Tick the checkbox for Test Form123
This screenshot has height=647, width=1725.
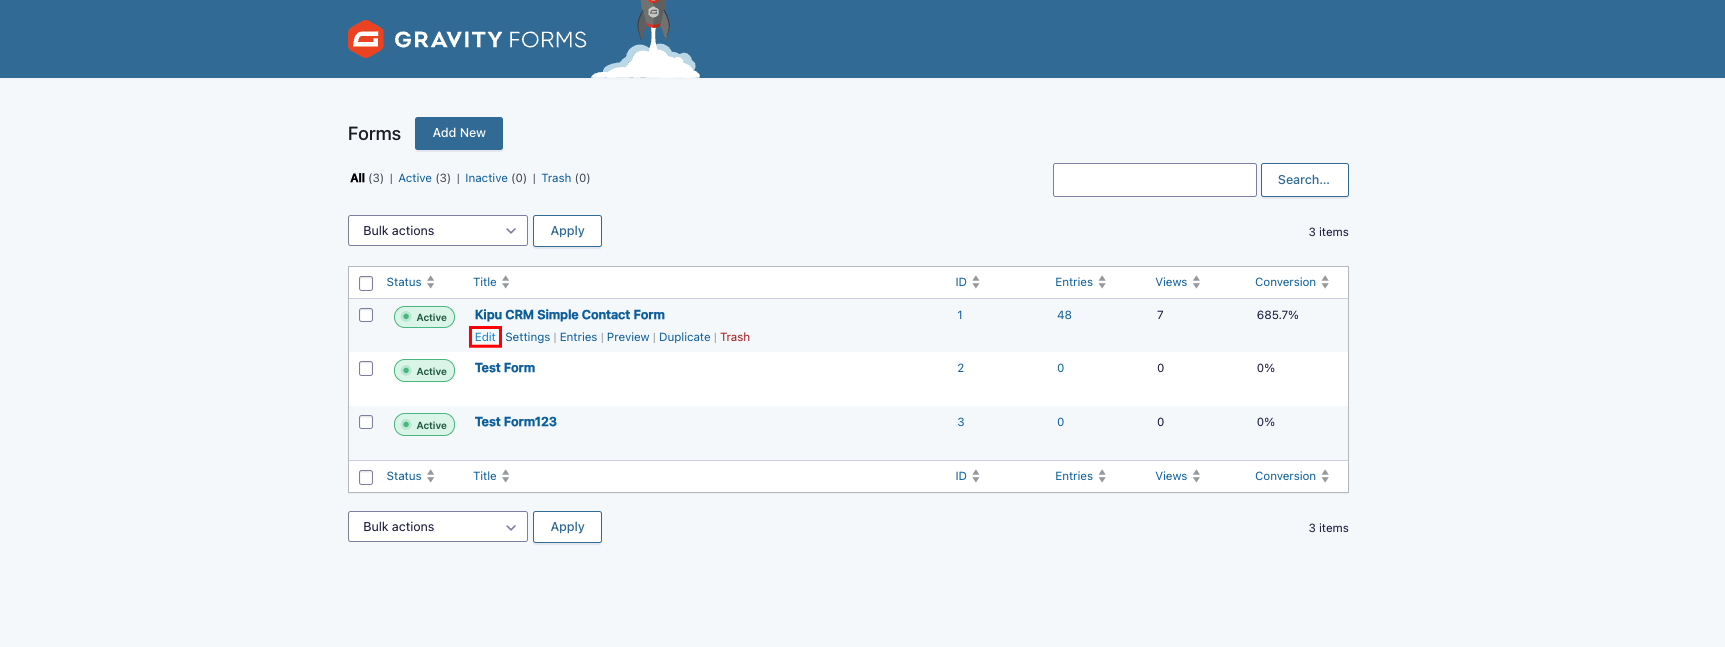[x=366, y=422]
